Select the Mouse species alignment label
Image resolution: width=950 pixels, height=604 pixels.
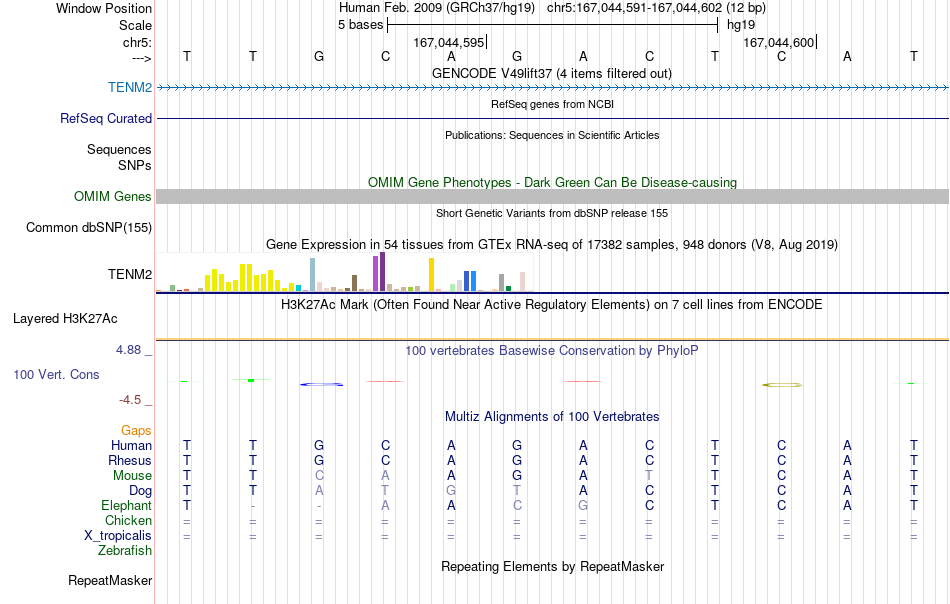(x=132, y=476)
